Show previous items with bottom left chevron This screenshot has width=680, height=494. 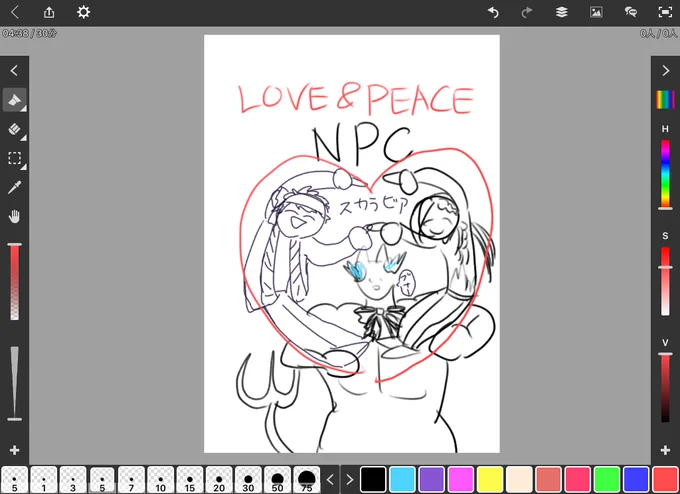click(330, 480)
